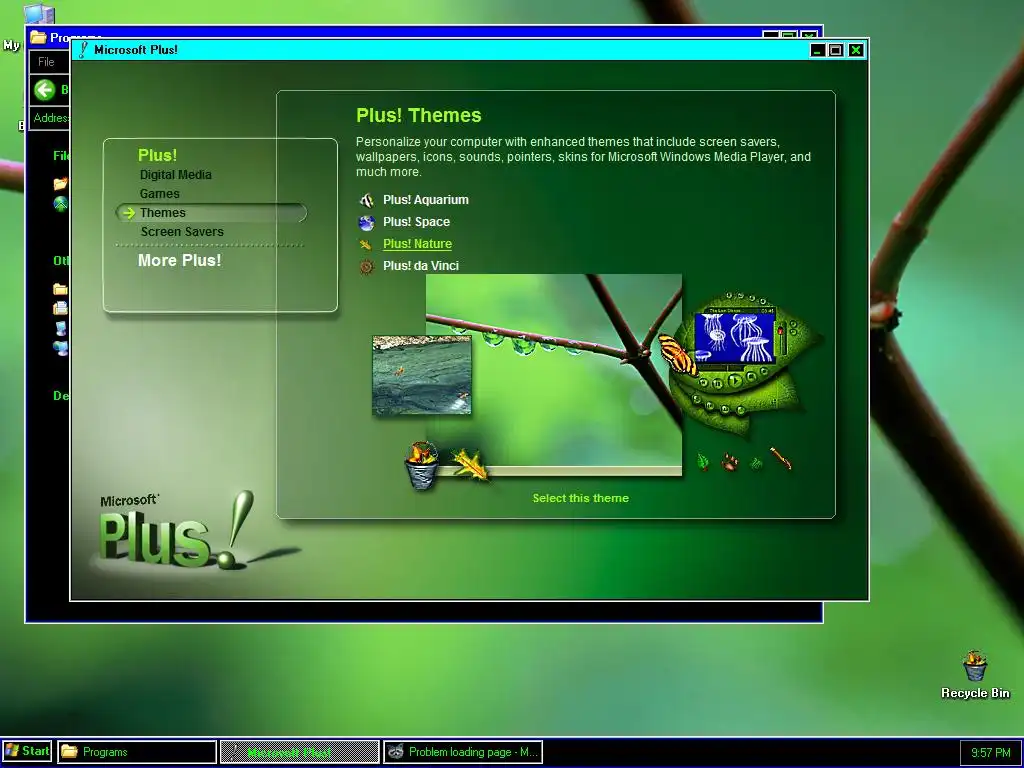Click the Back arrow in Programs window

(44, 89)
